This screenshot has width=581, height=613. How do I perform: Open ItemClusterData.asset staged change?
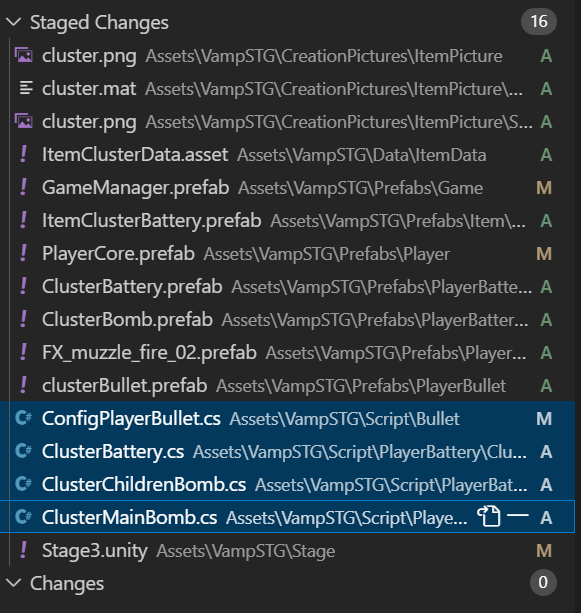click(287, 155)
